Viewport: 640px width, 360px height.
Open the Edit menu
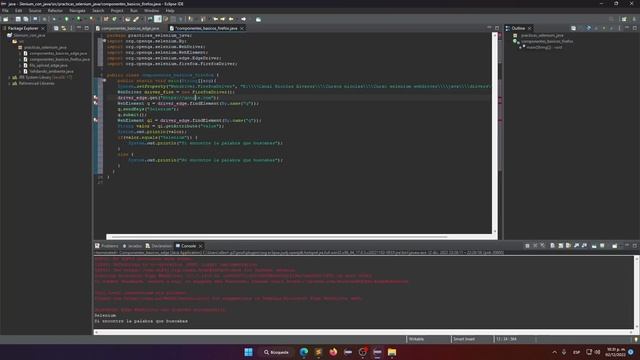click(18, 11)
